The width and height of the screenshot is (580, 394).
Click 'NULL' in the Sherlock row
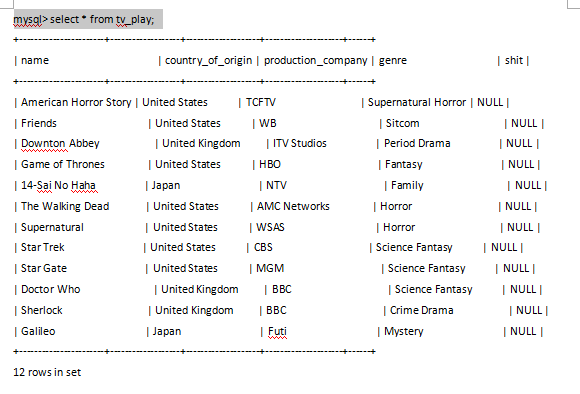pos(529,310)
